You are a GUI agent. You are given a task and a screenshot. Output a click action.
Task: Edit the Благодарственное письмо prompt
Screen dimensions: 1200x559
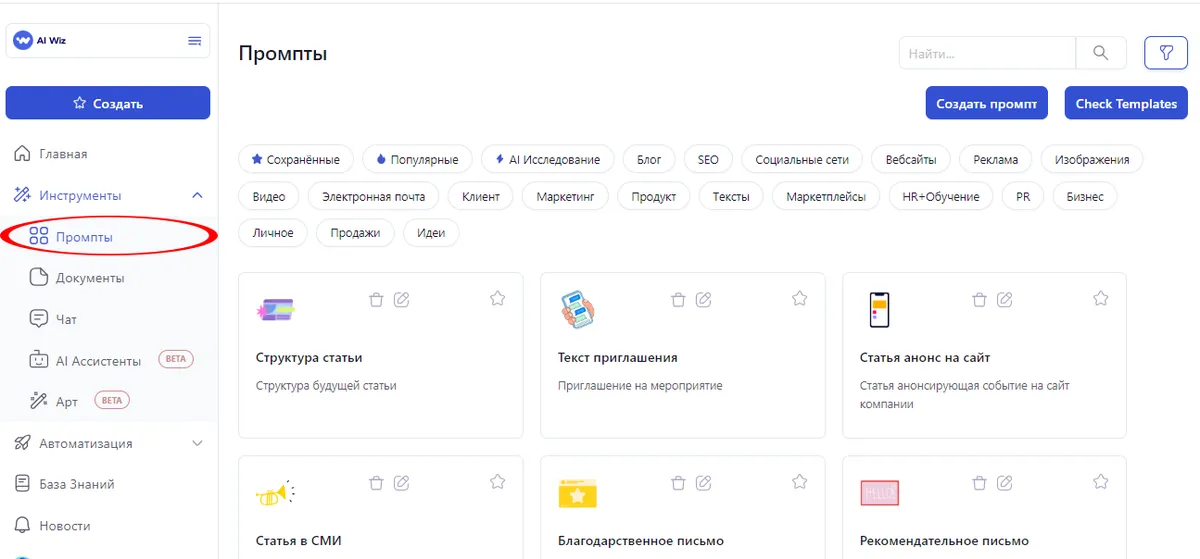point(703,483)
